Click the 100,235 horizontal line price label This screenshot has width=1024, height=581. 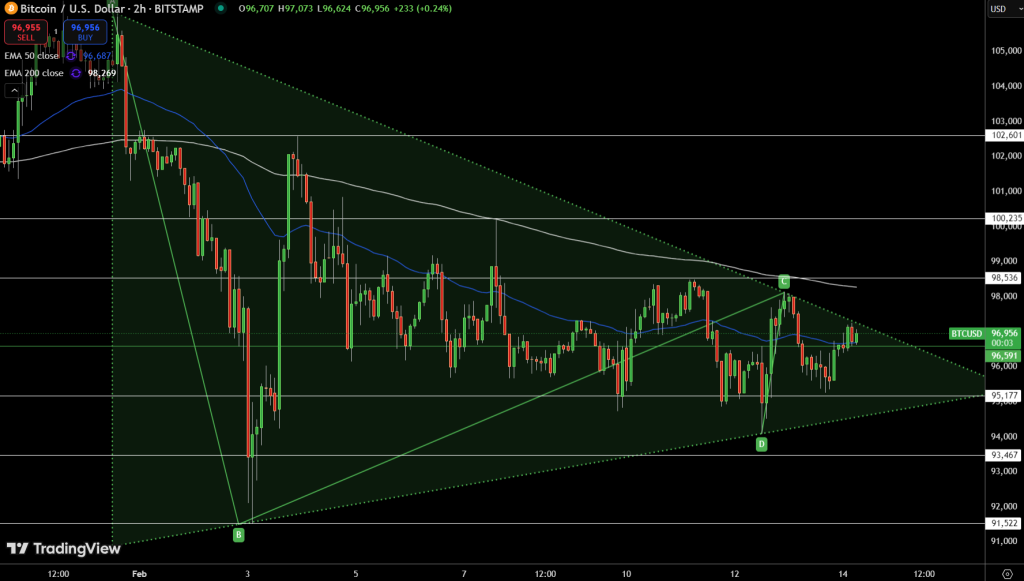tap(1004, 219)
